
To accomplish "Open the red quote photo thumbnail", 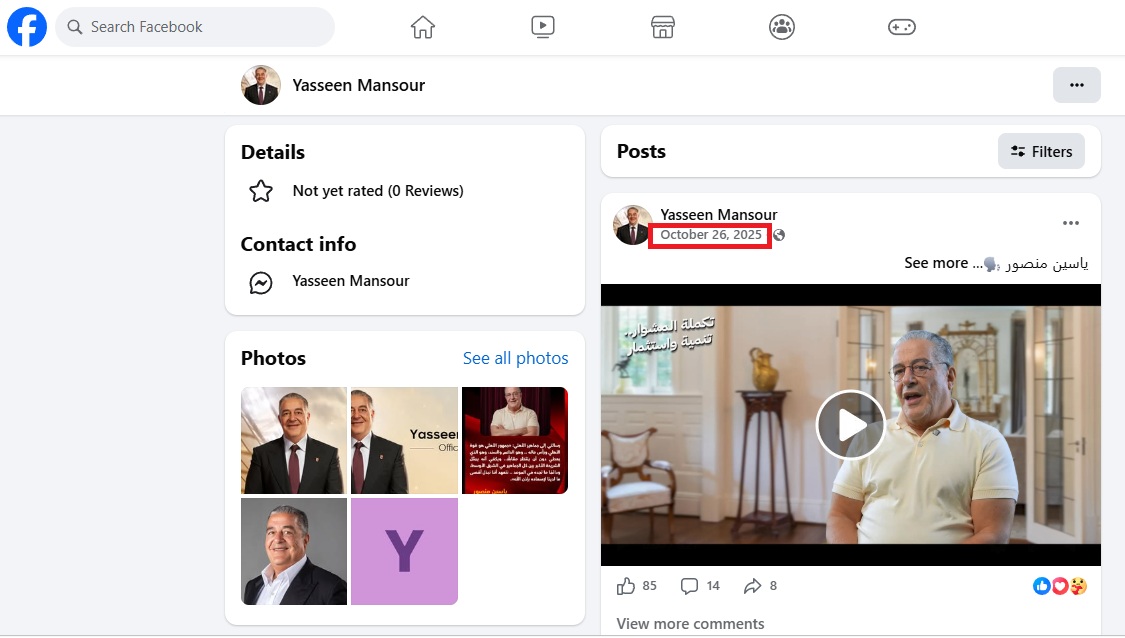I will point(514,440).
